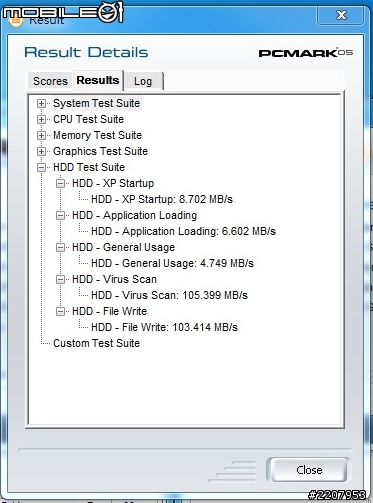Viewport: 373px width, 503px height.
Task: Collapse the HDD - Virus Scan node
Action: point(60,279)
